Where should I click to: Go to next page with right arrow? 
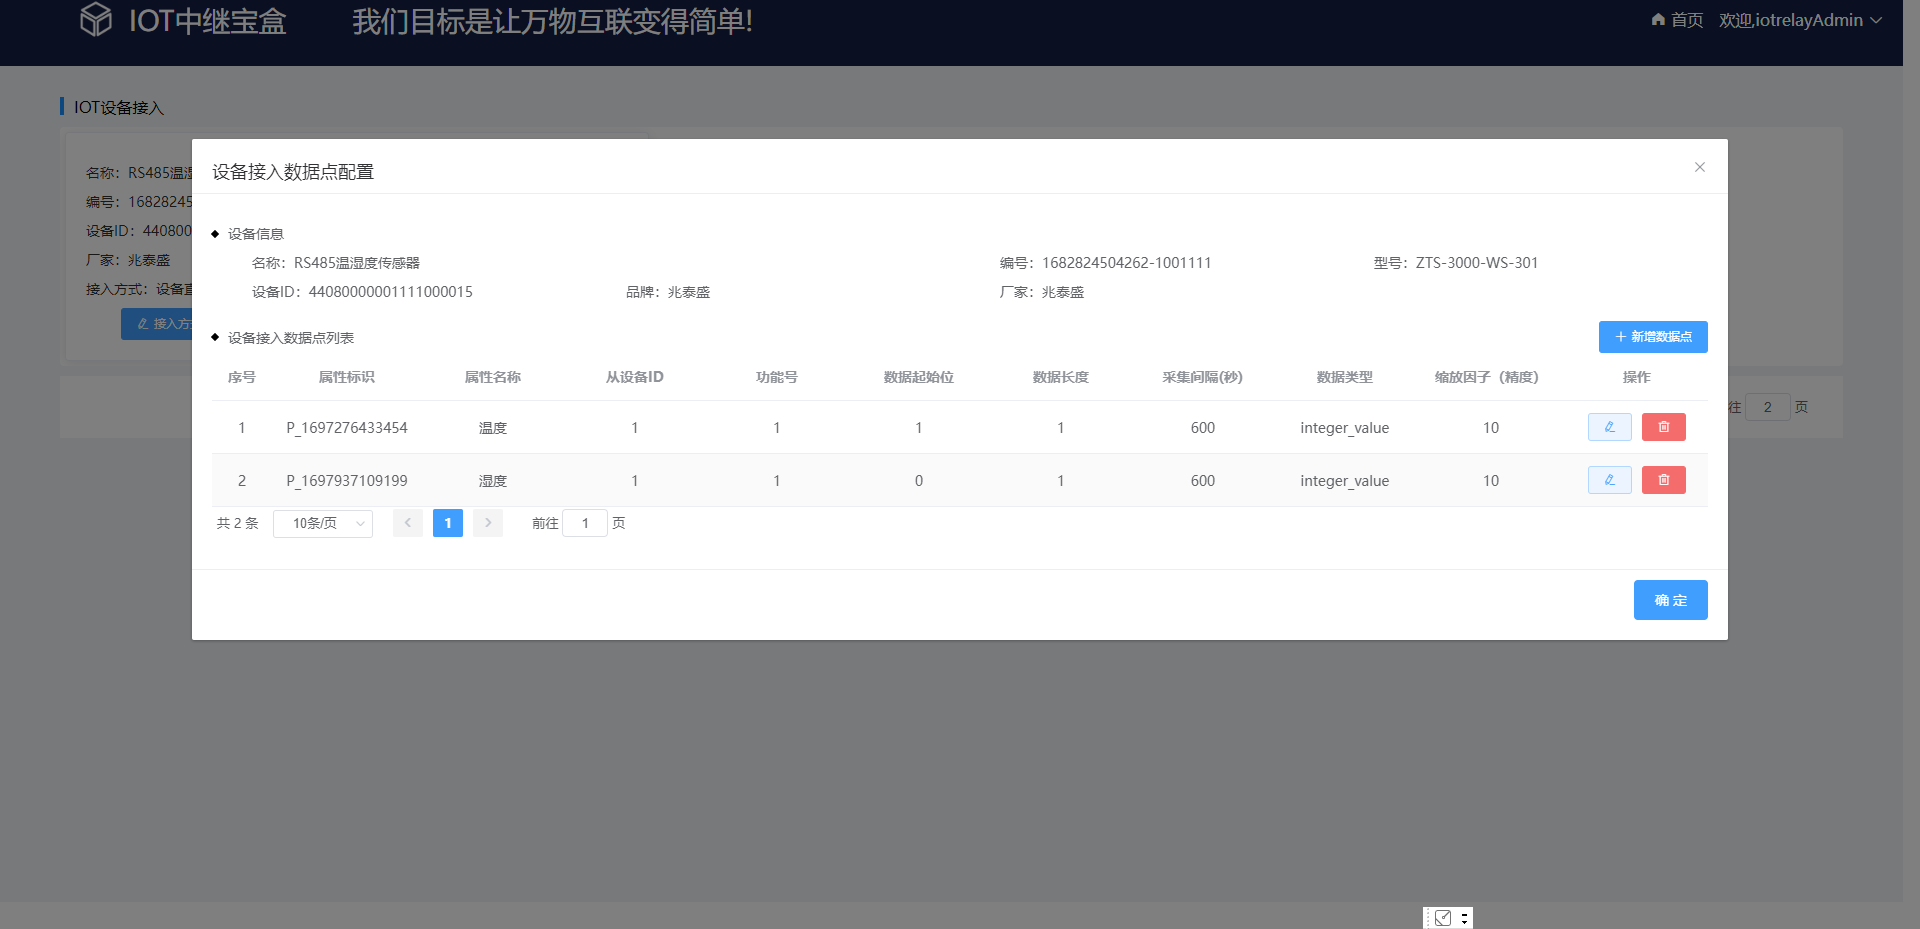pos(487,523)
